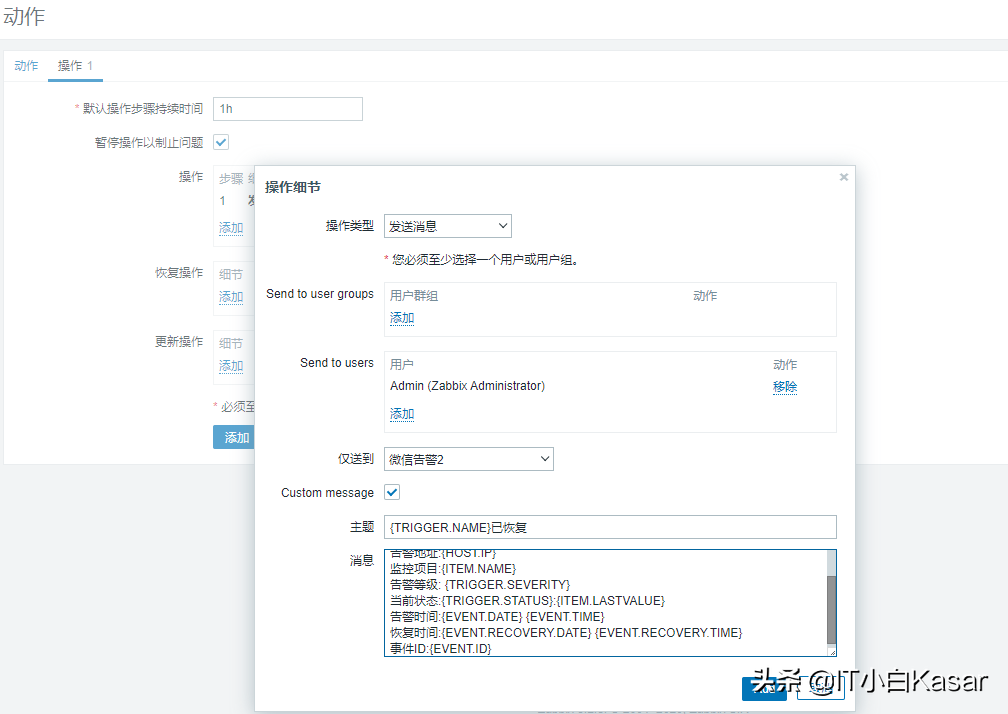Click 添加 under Send to user groups

click(402, 318)
